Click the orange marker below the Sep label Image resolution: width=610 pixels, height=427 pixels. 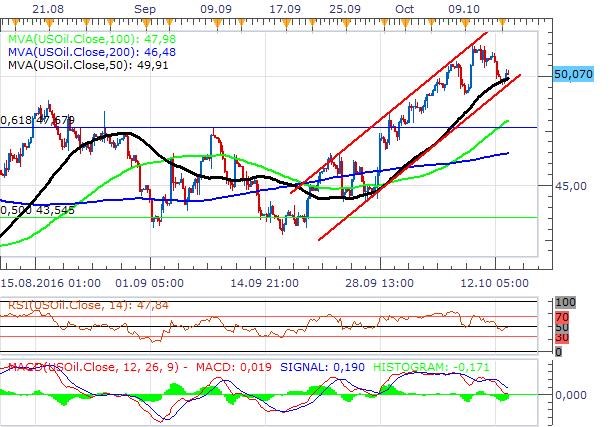coord(145,20)
